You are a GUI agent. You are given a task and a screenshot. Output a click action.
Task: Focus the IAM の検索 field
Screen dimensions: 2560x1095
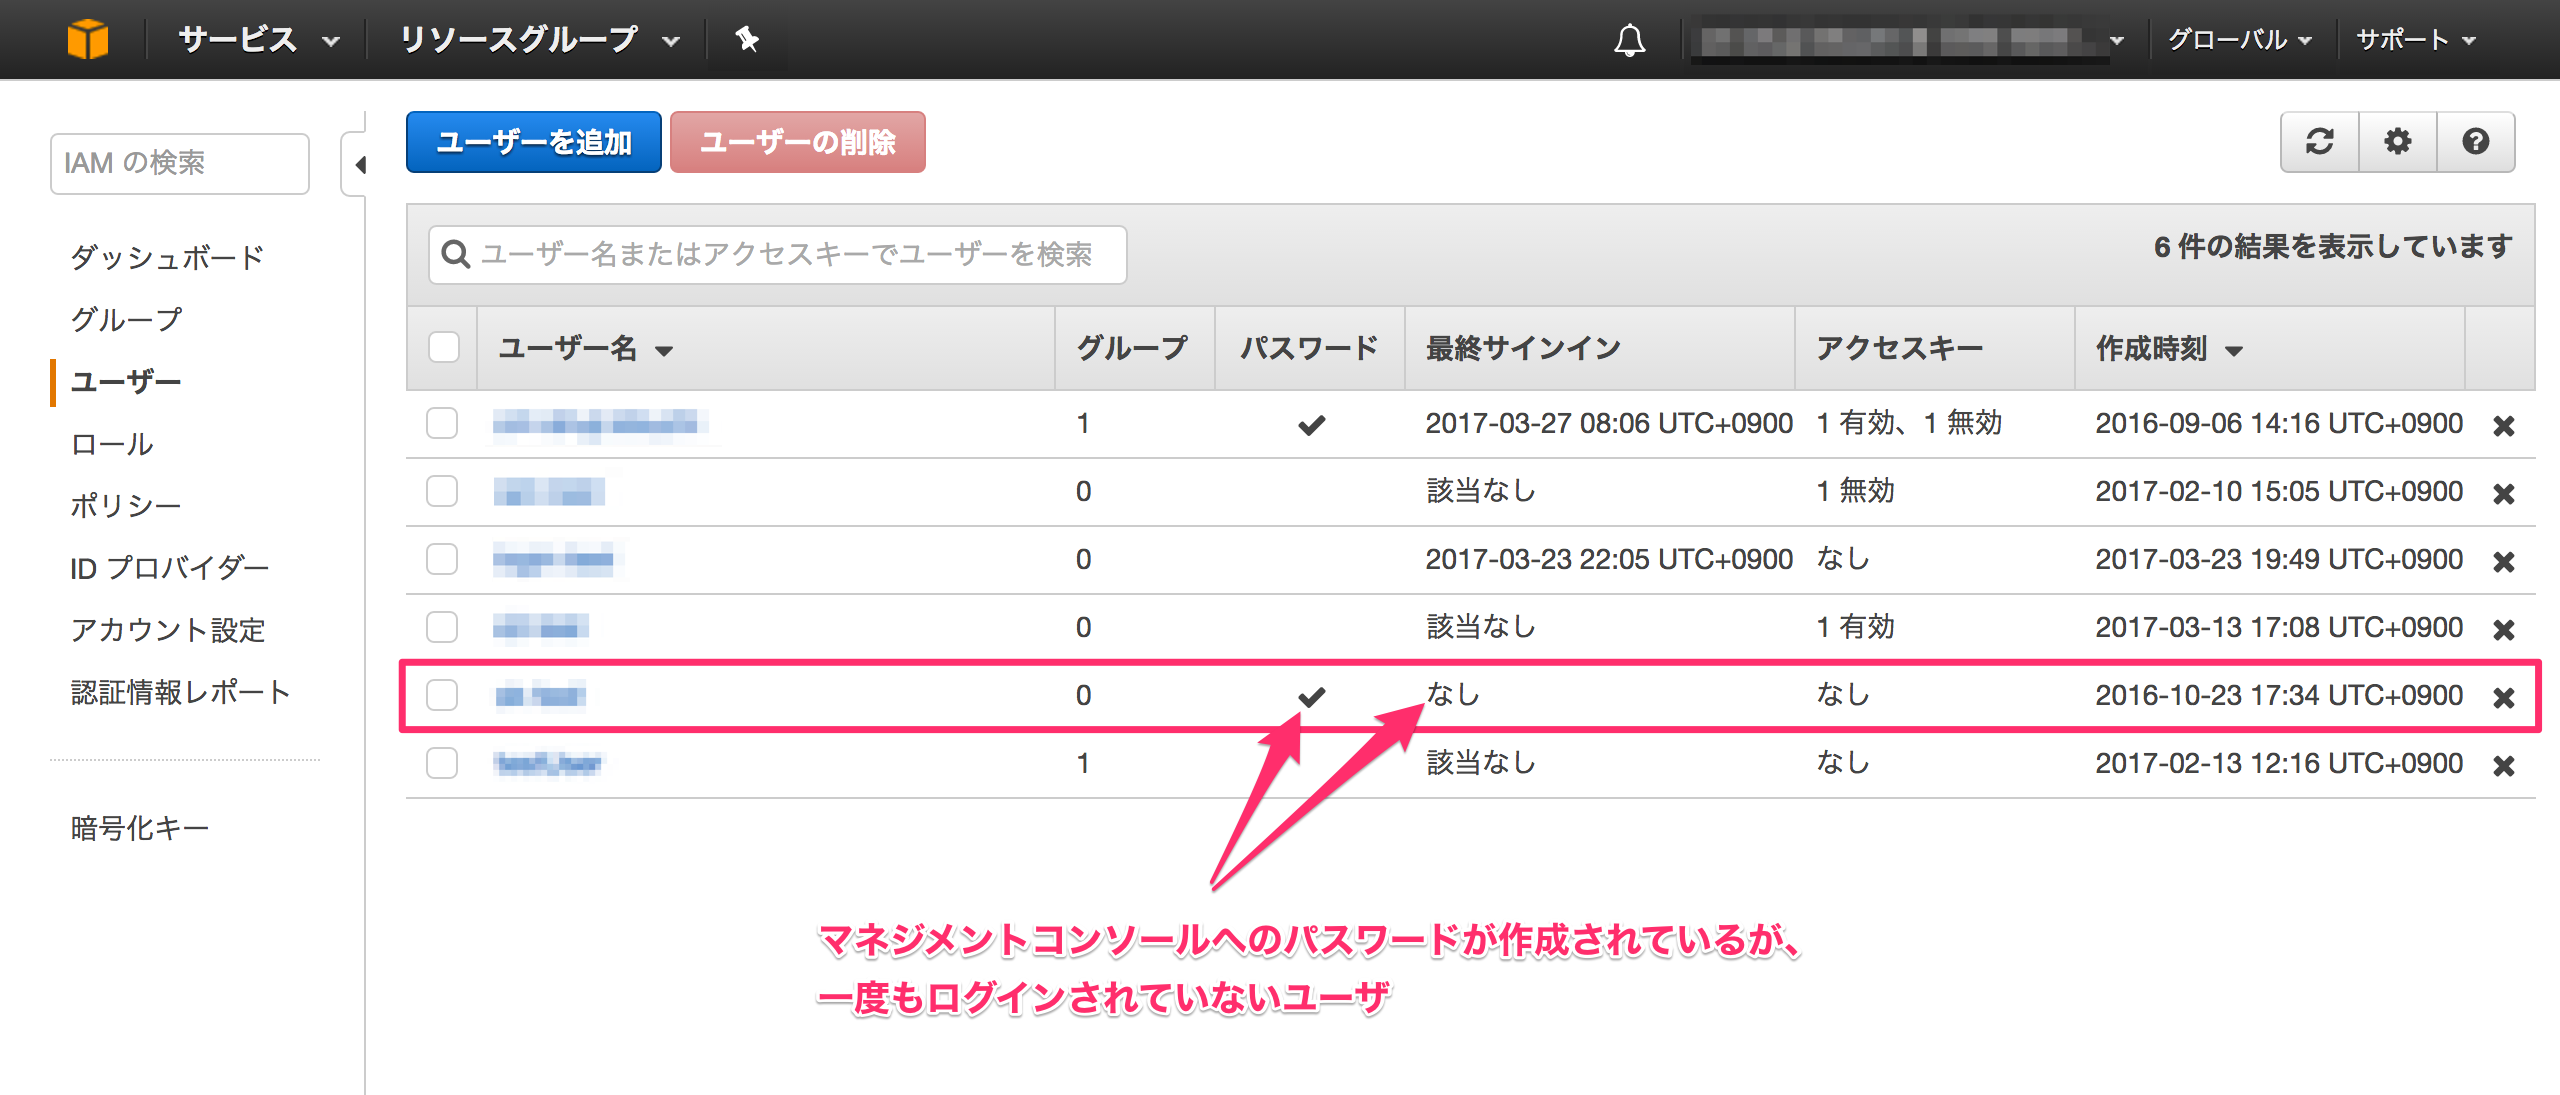180,163
